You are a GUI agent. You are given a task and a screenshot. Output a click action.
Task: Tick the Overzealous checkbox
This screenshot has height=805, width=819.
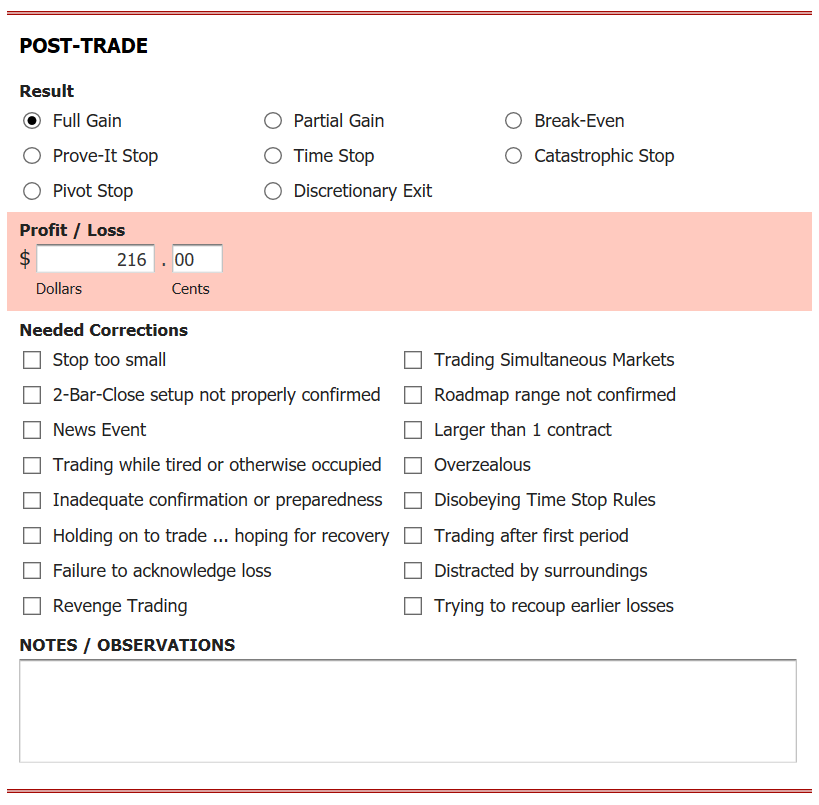413,465
